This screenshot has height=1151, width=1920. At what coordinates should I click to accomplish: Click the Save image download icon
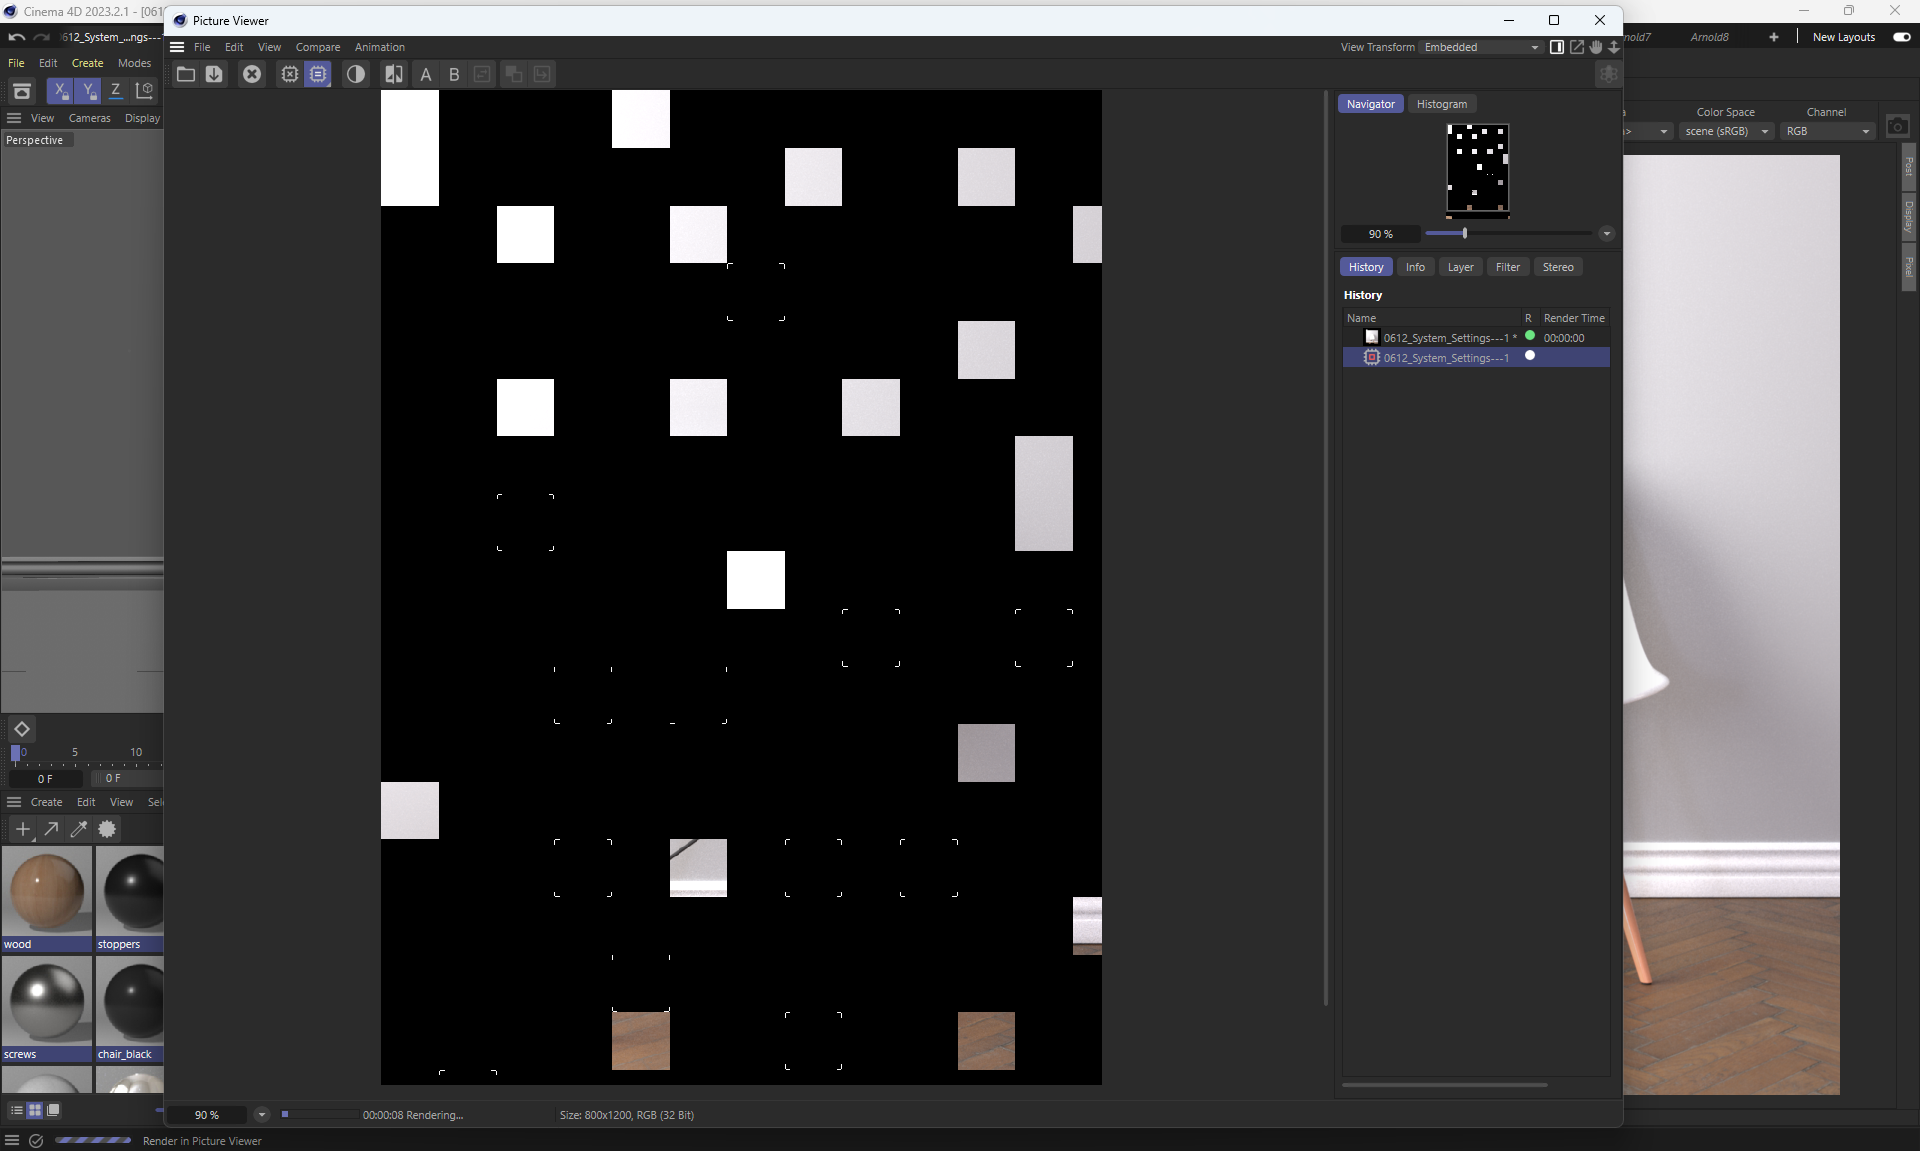(x=214, y=74)
